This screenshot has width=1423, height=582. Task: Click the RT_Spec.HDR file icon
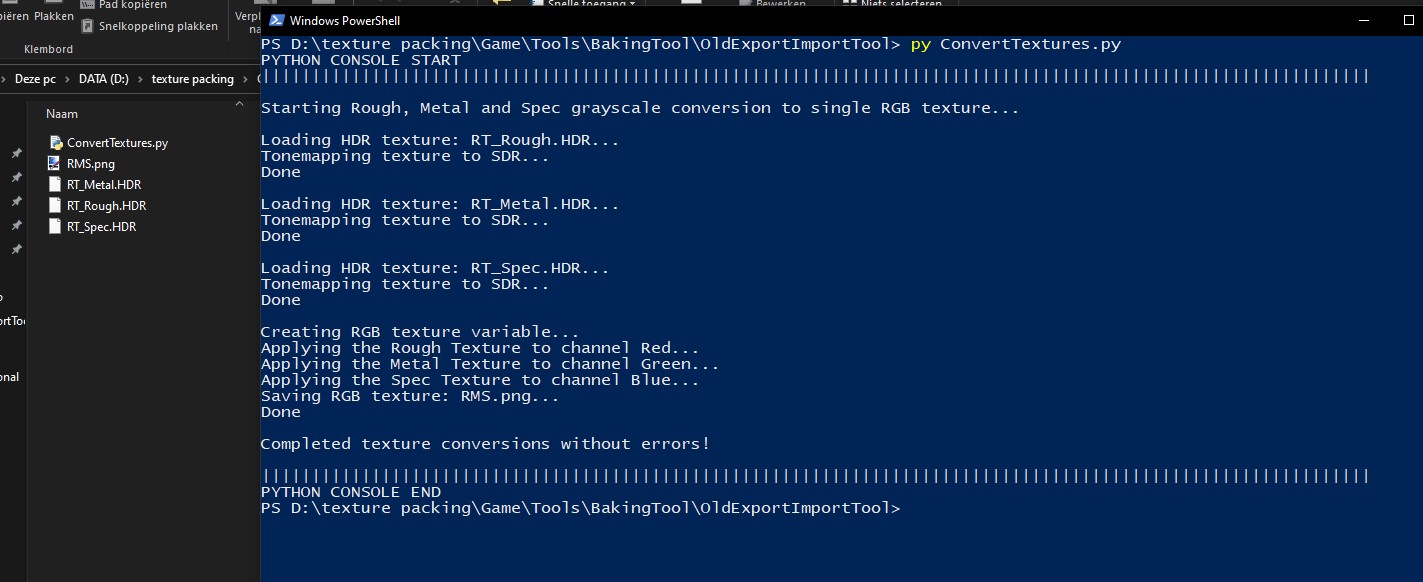(56, 227)
